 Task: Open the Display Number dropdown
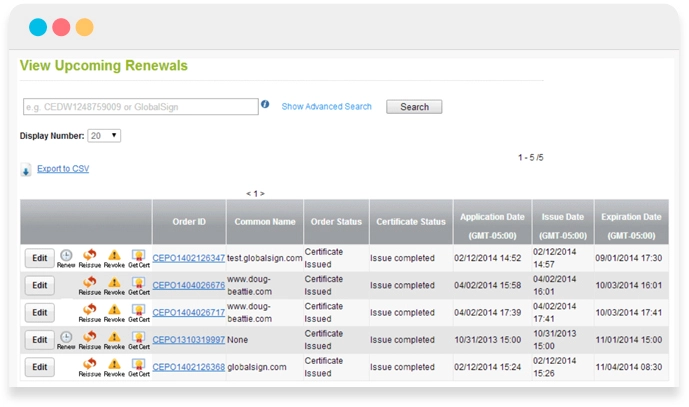[104, 136]
